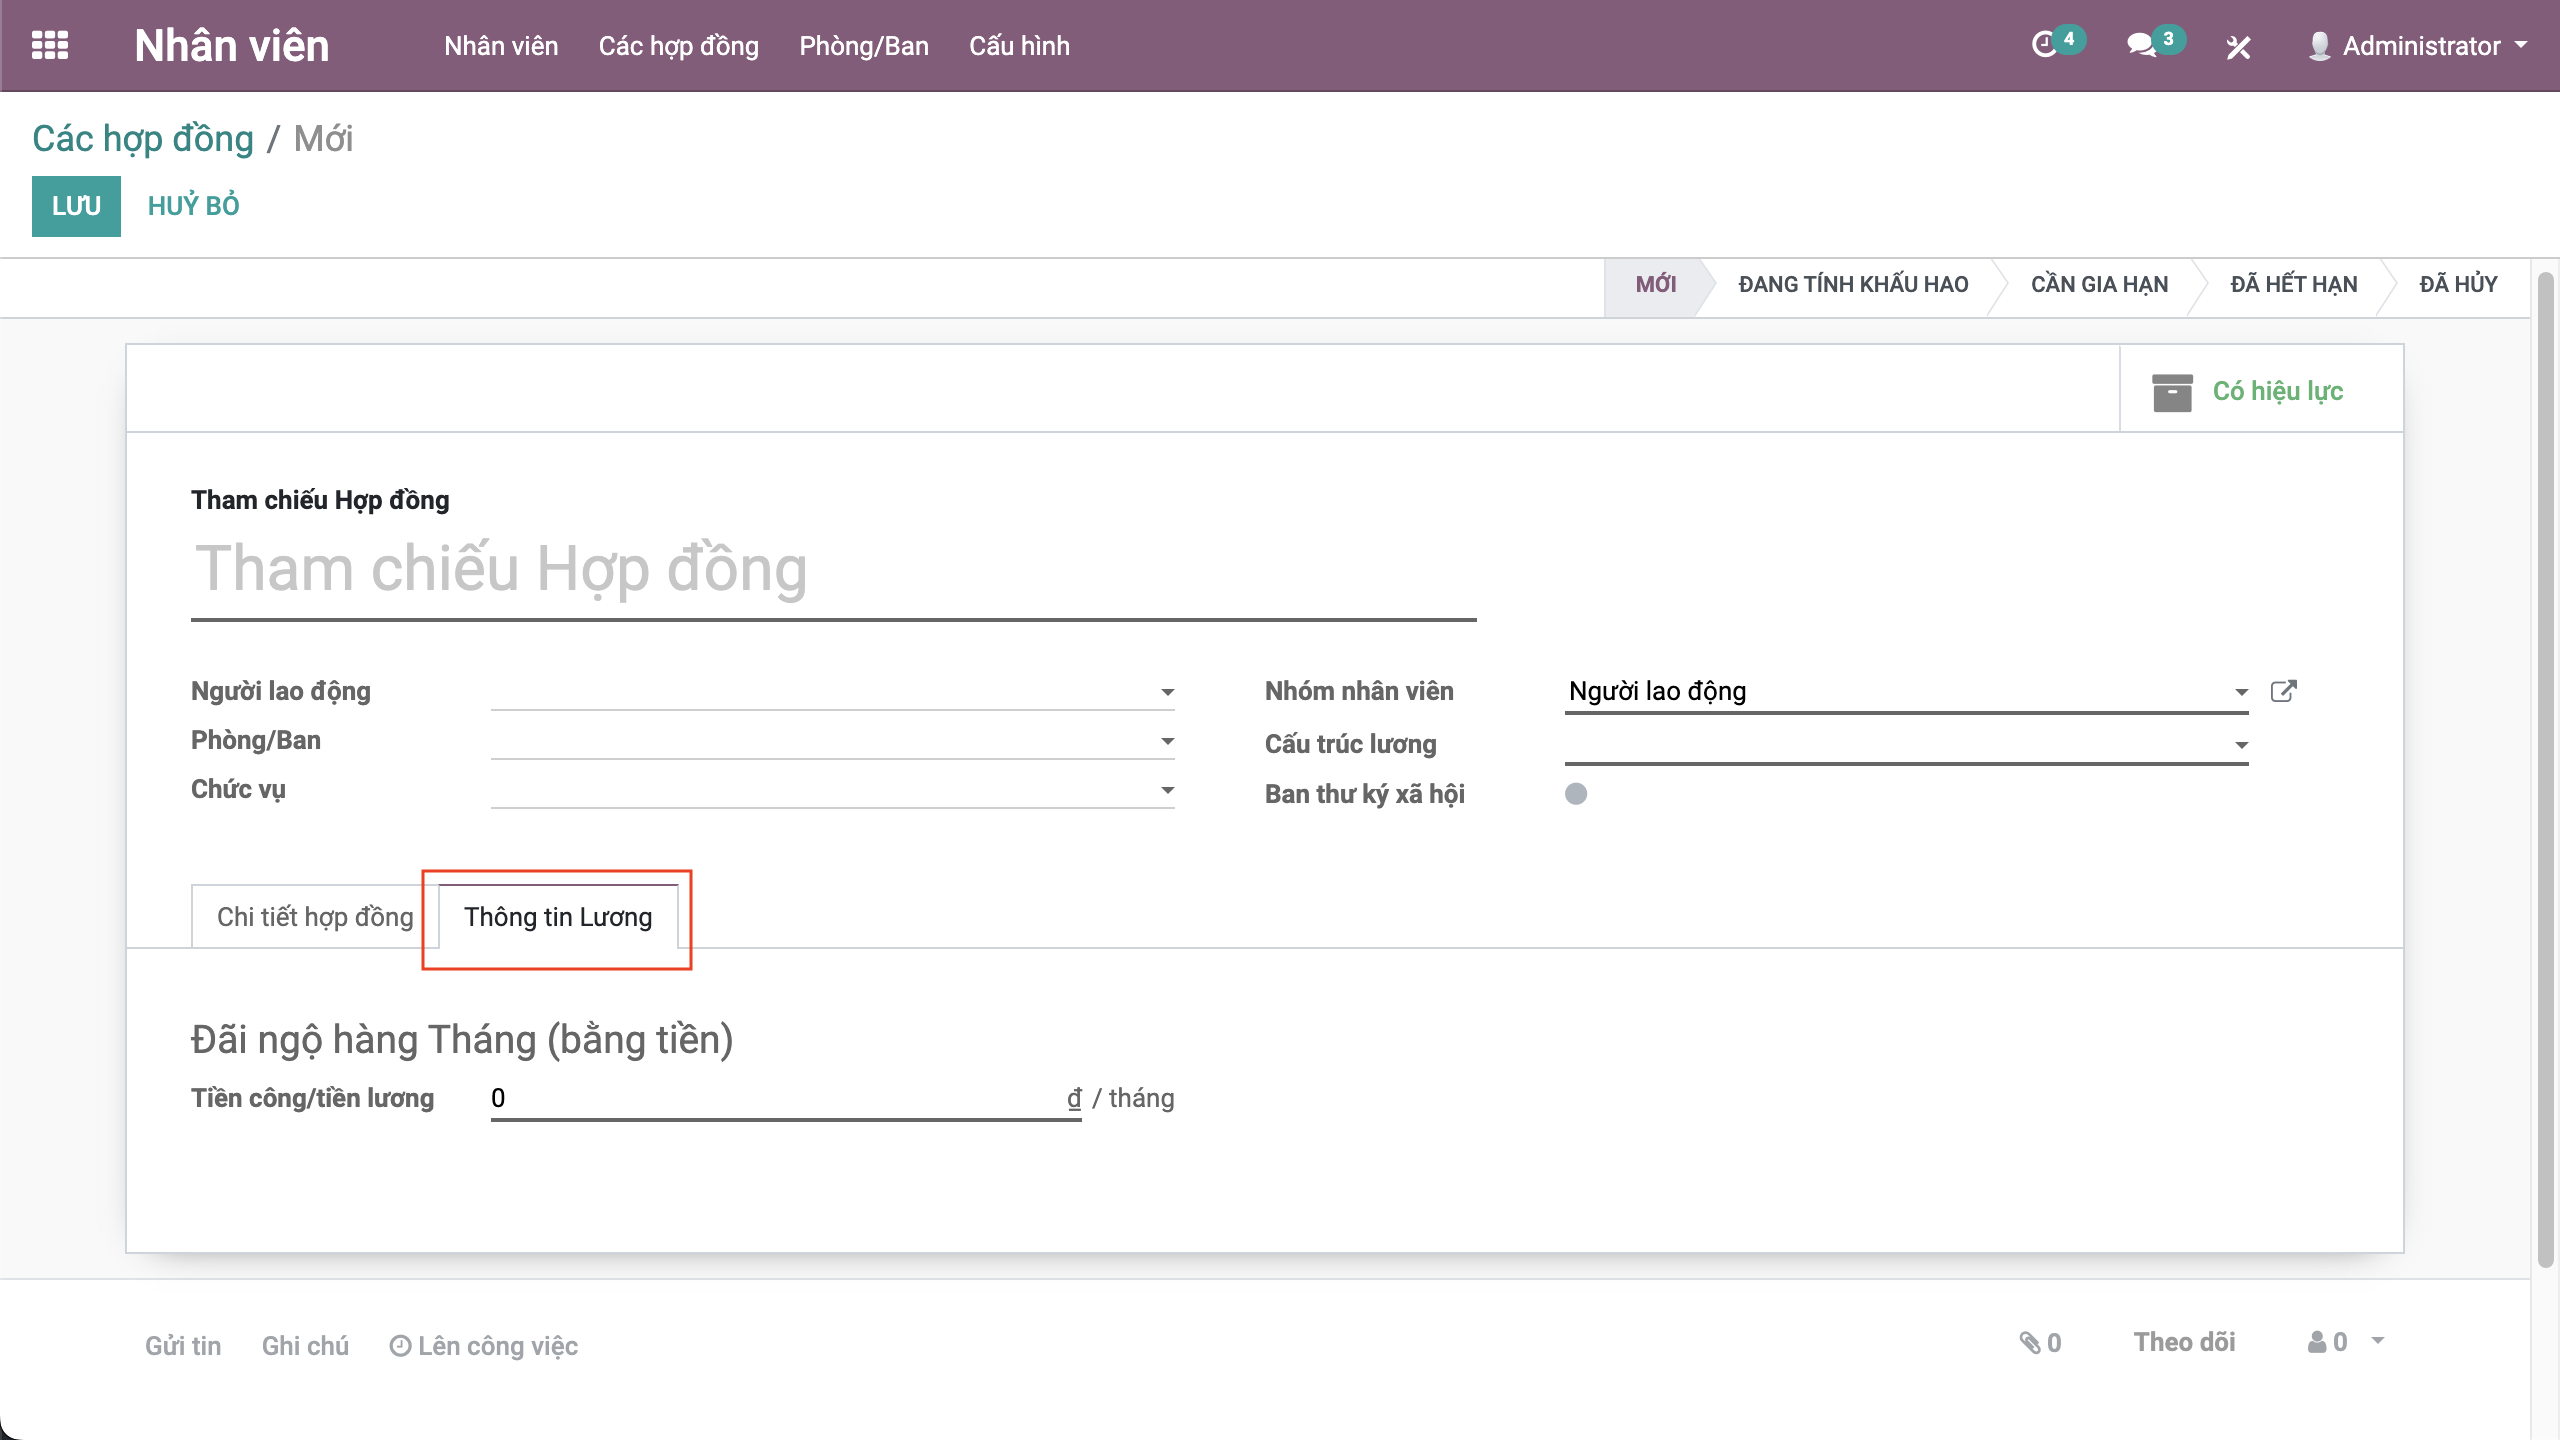Screen dimensions: 2560x1440
Task: Expand the Người lao động dropdown
Action: pyautogui.click(x=1167, y=692)
